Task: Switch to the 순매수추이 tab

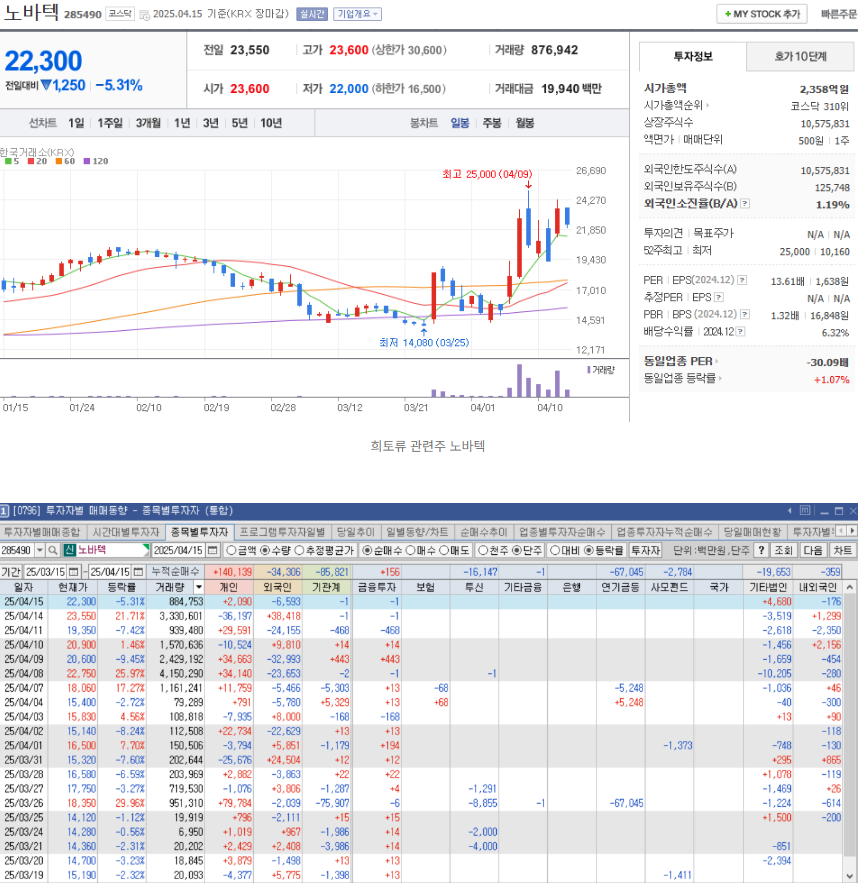Action: (x=484, y=532)
